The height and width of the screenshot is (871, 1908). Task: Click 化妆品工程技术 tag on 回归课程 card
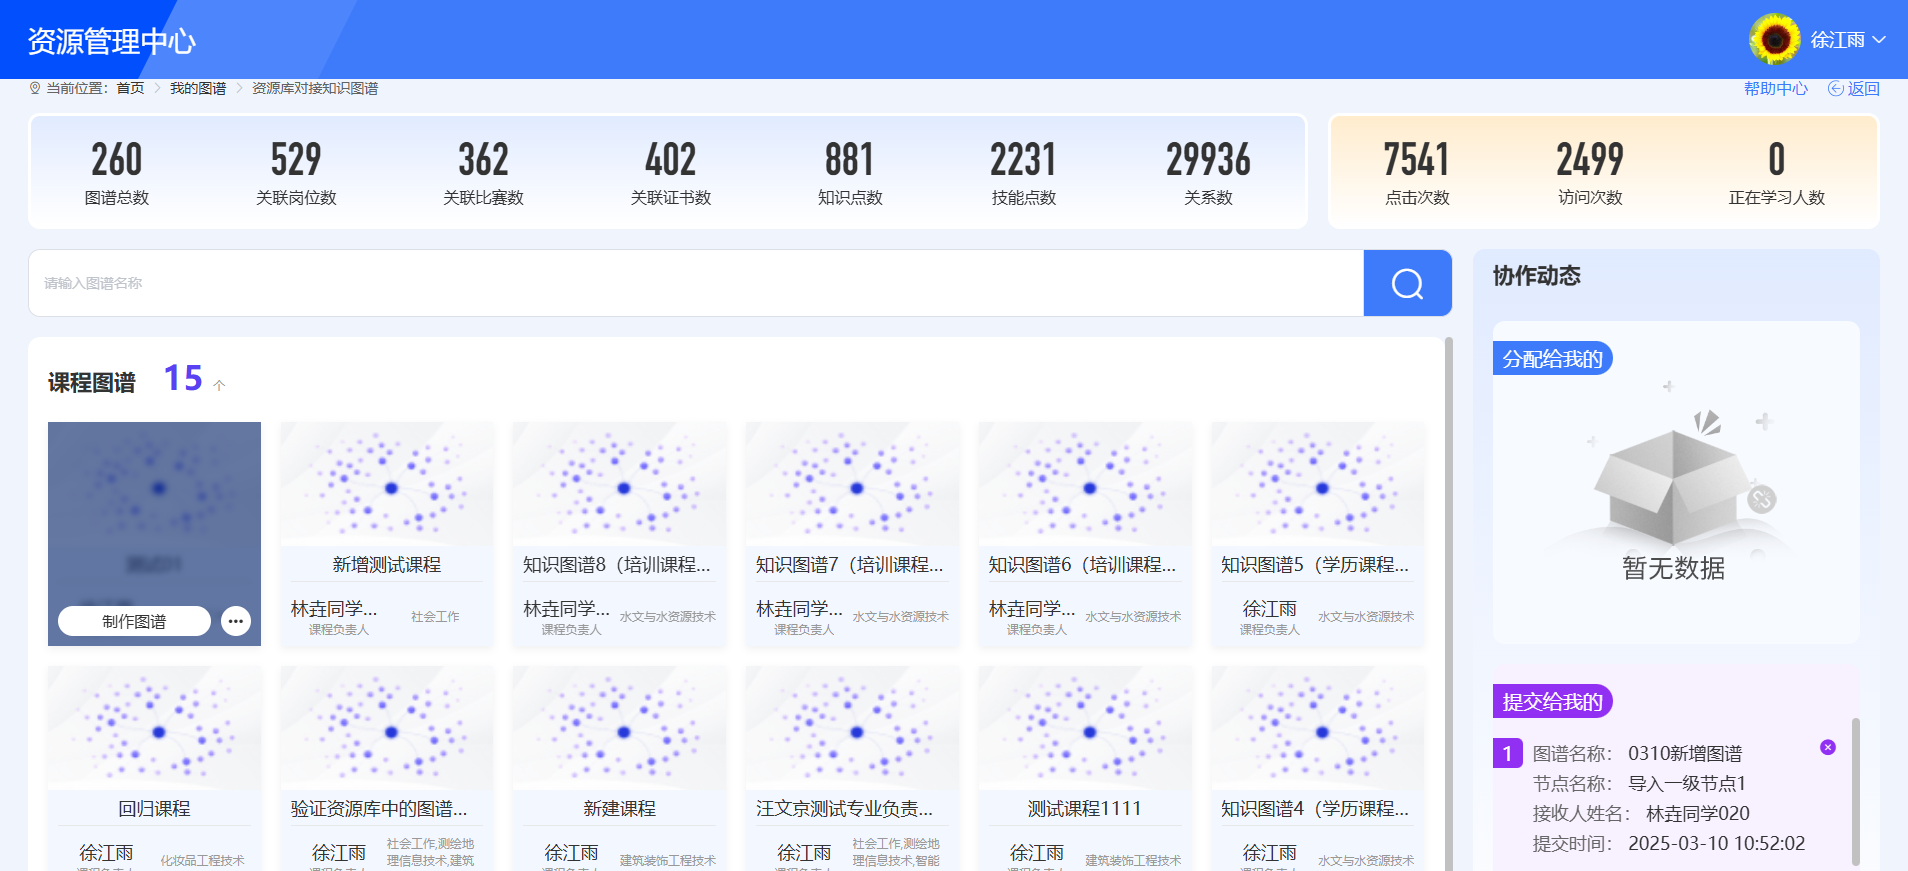click(202, 860)
